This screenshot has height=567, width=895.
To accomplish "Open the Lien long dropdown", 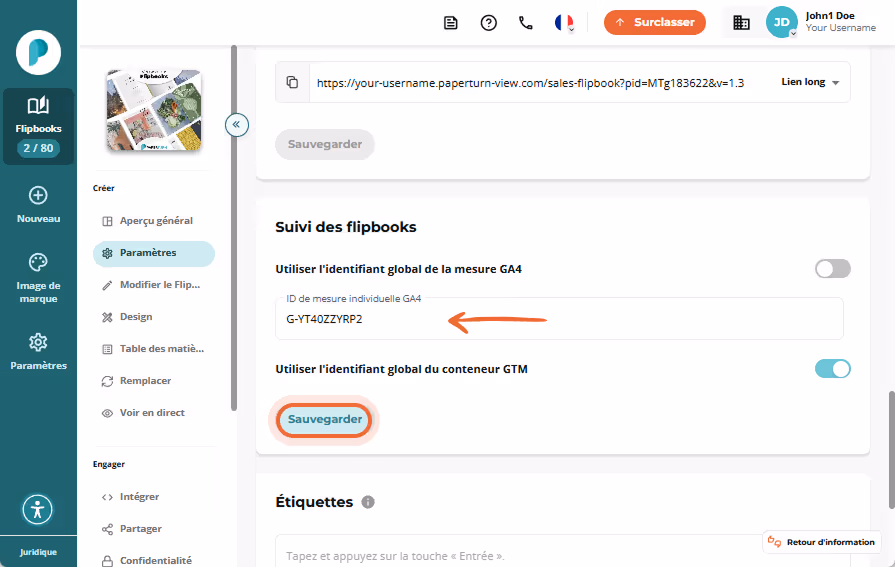I will (x=811, y=82).
